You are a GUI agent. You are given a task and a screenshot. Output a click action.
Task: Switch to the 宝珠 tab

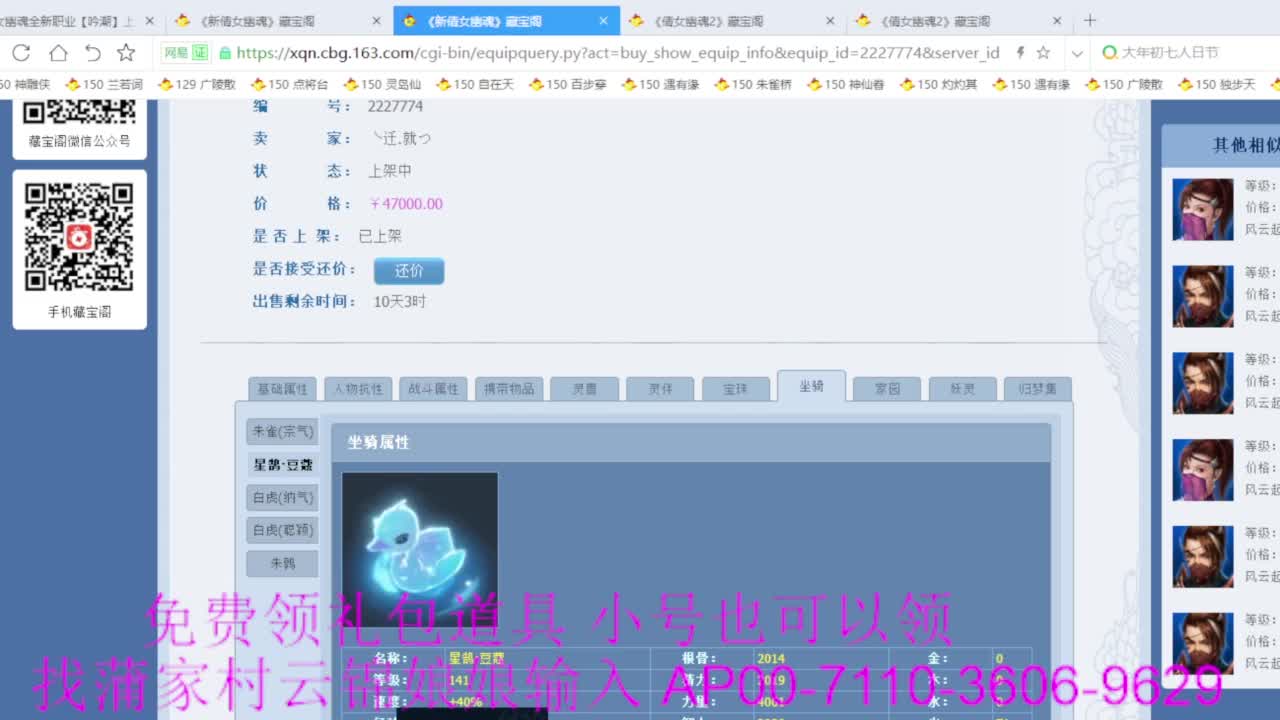735,387
